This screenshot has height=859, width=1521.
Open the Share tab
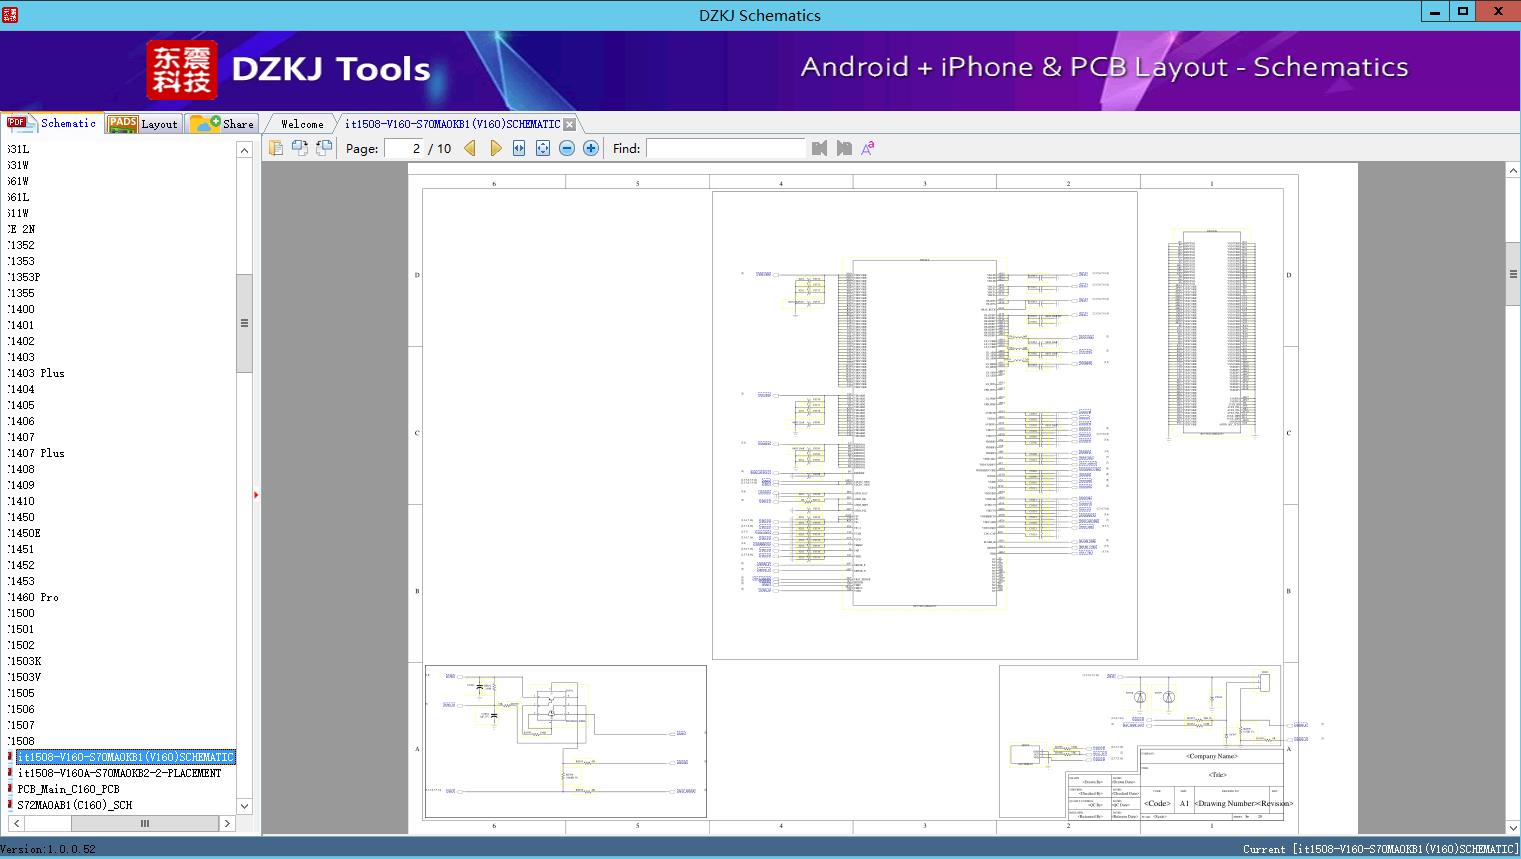click(x=223, y=124)
